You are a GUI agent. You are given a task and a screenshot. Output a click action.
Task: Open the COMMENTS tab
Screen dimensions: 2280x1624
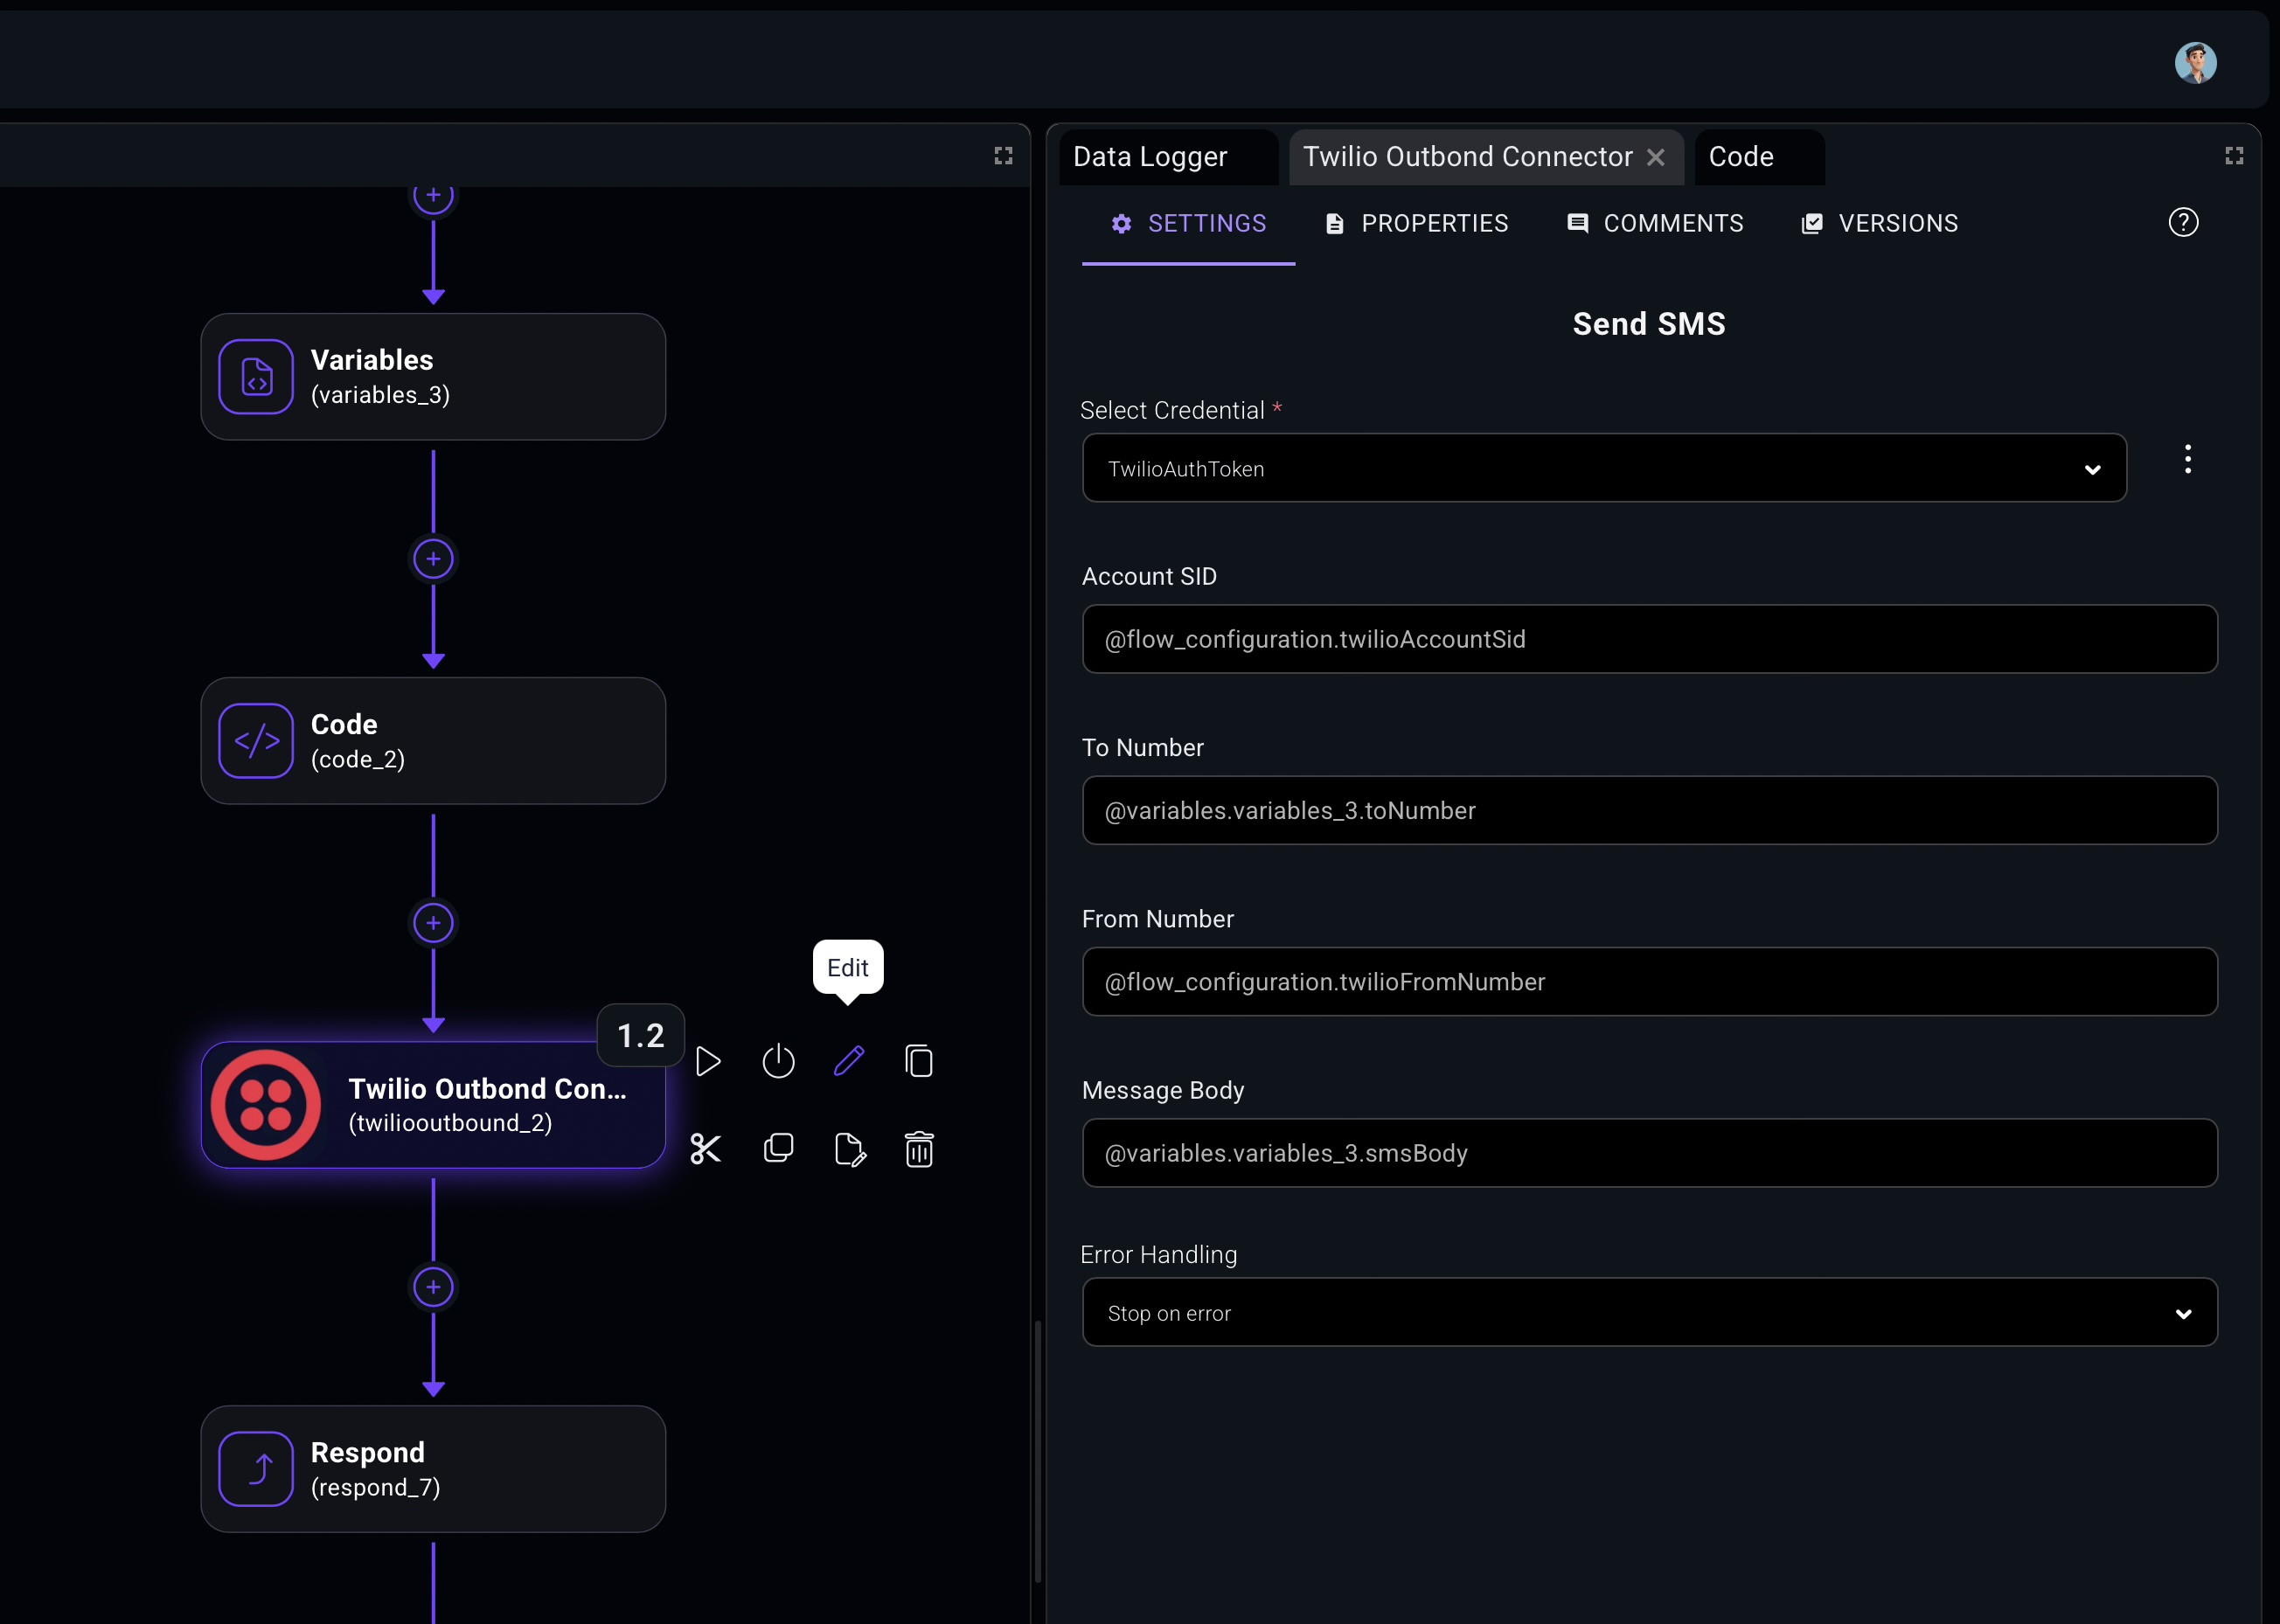(1655, 224)
